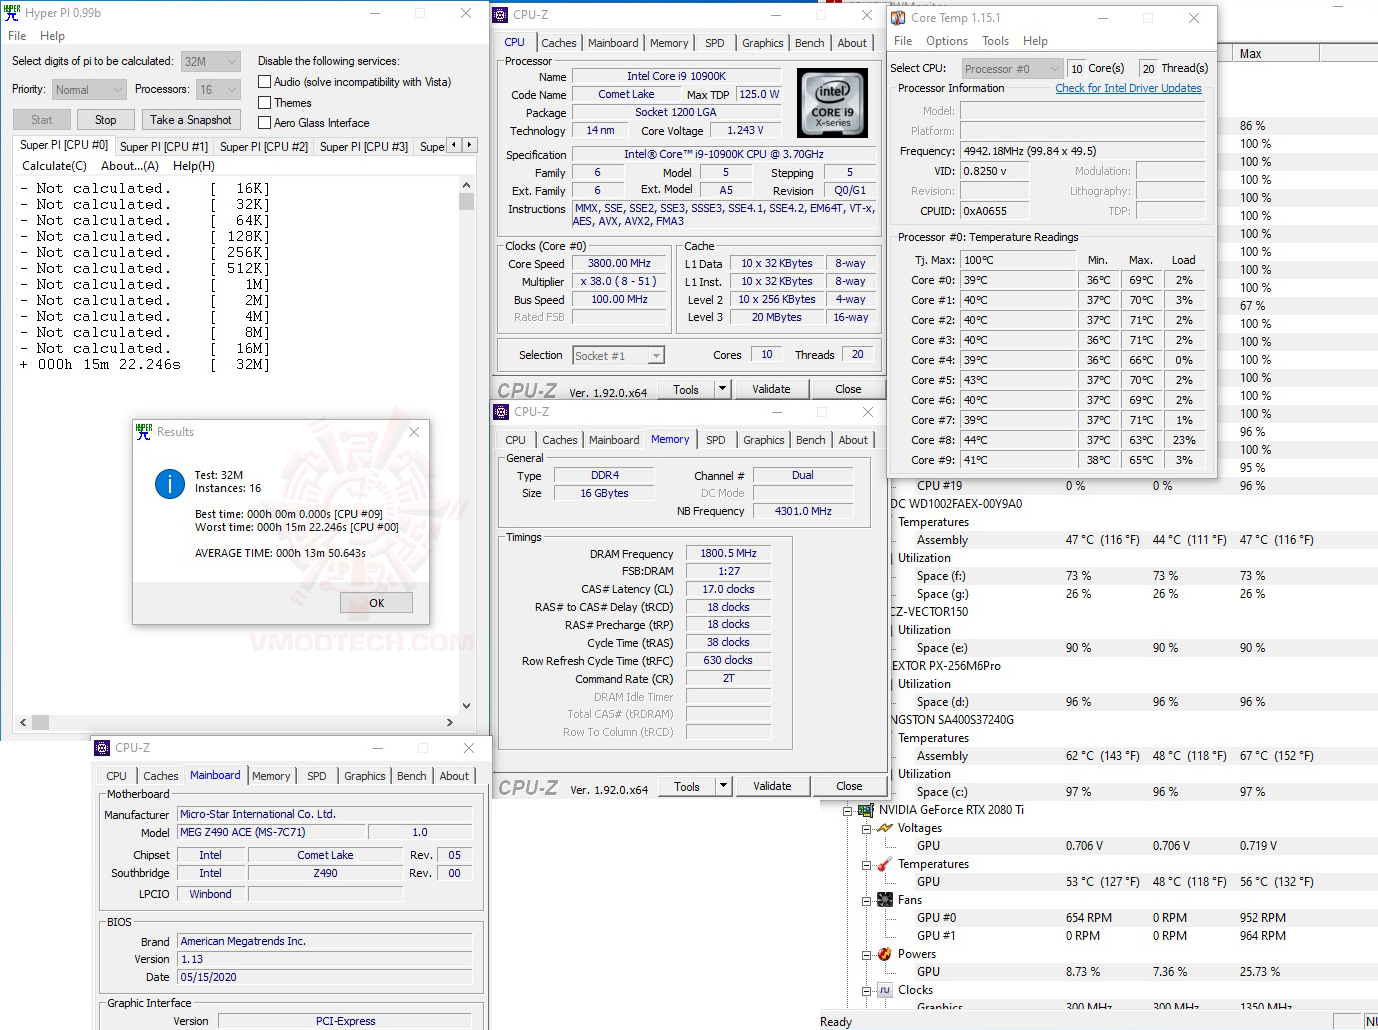
Task: Check the Aero Glass Interface option
Action: point(265,122)
